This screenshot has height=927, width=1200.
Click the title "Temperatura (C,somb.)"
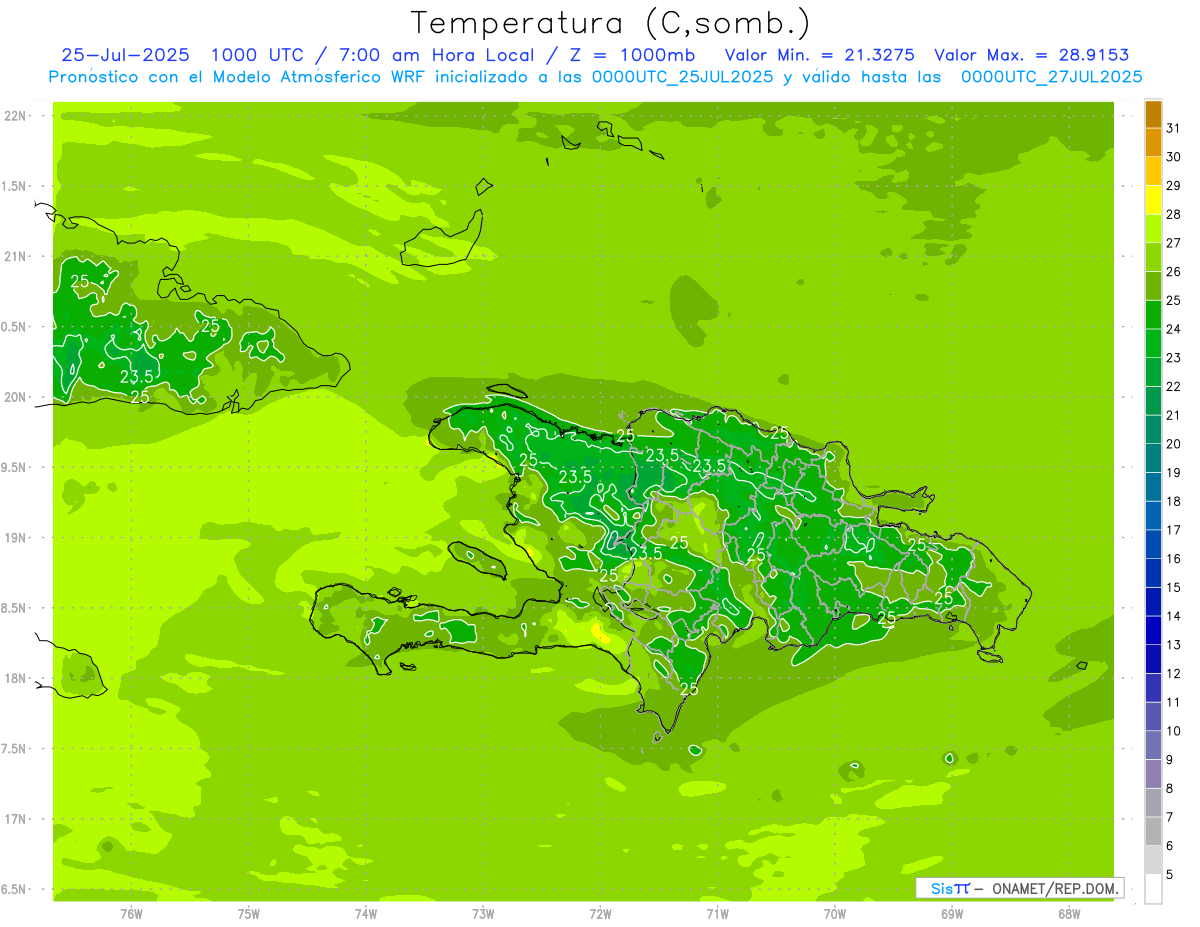[611, 23]
